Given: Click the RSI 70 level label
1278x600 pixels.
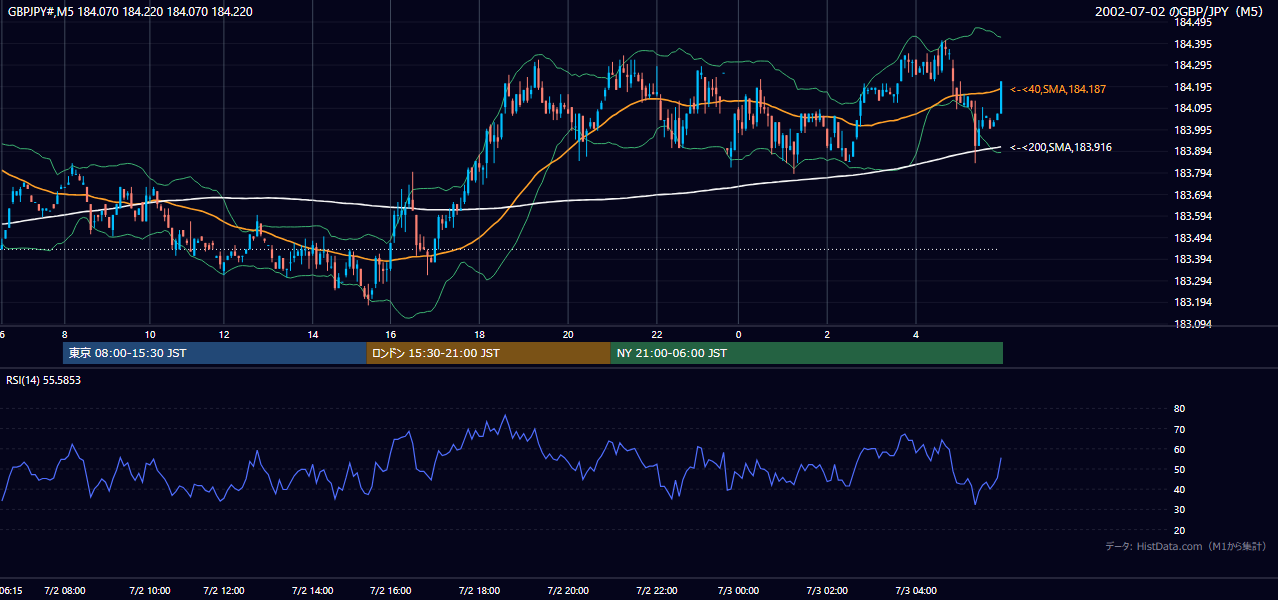Looking at the screenshot, I should [1179, 429].
